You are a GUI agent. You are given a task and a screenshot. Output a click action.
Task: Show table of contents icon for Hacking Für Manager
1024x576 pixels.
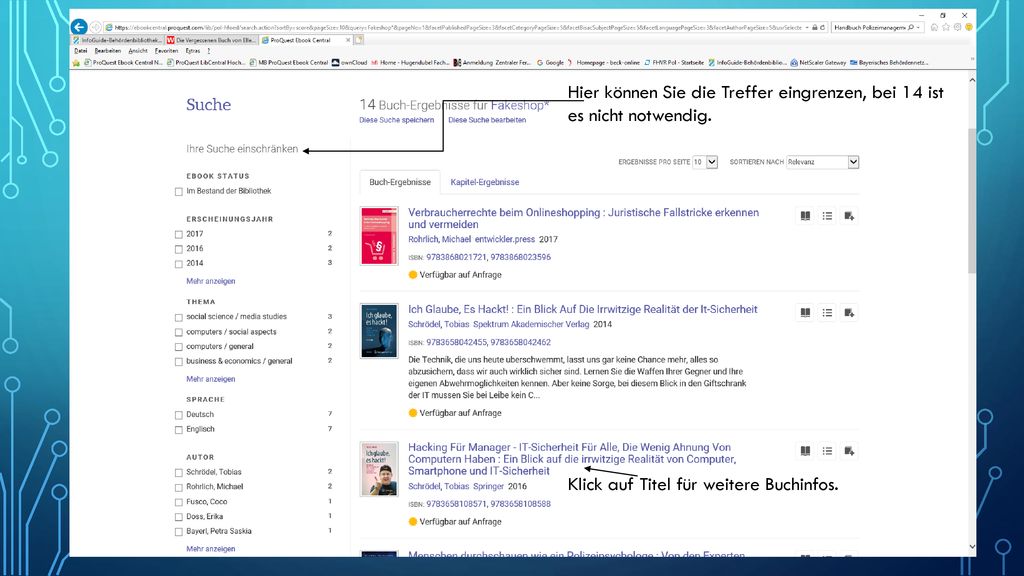click(827, 451)
